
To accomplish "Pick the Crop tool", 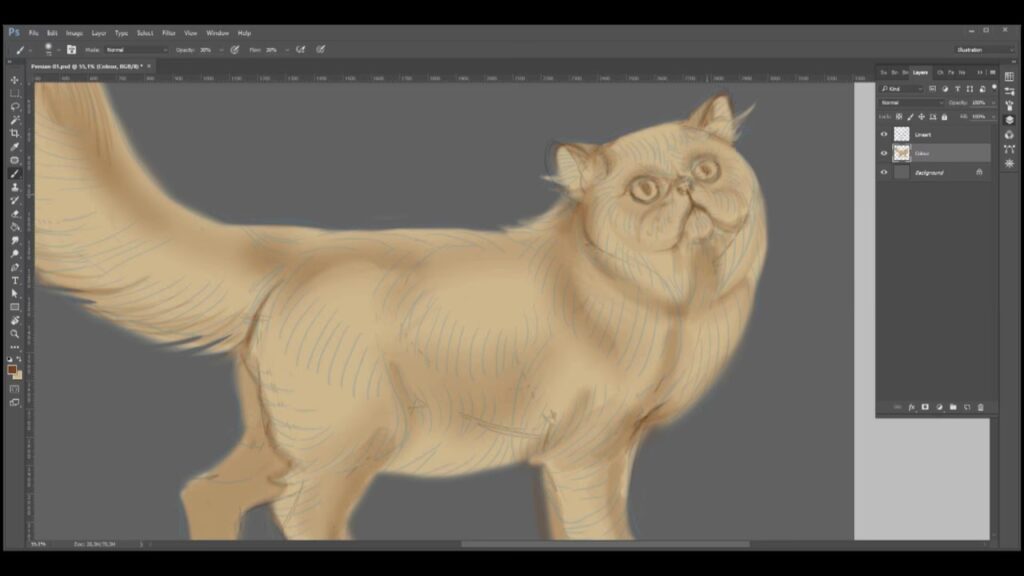I will pos(14,133).
